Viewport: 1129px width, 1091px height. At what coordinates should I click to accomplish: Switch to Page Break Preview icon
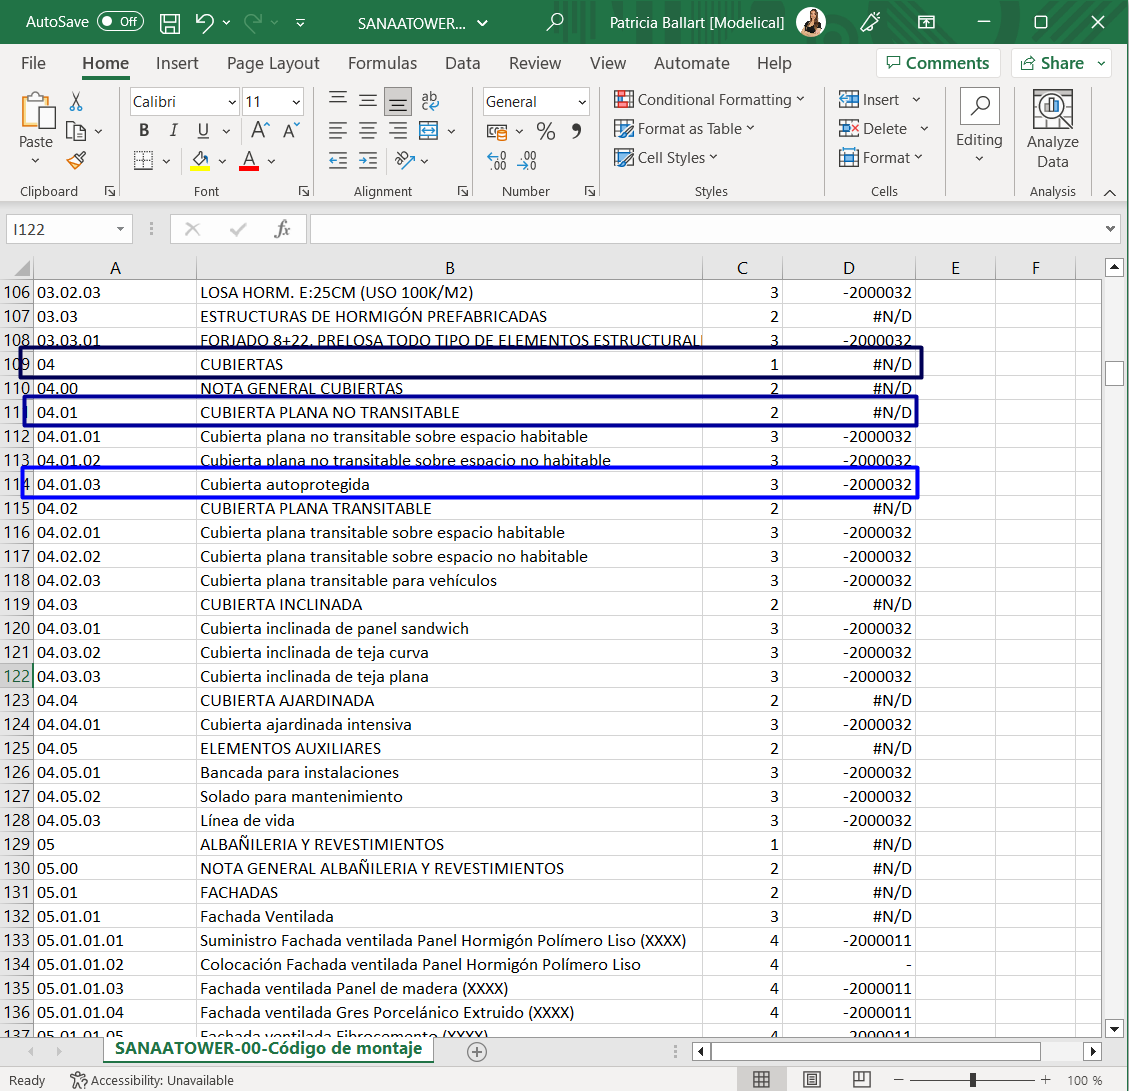pos(861,1079)
